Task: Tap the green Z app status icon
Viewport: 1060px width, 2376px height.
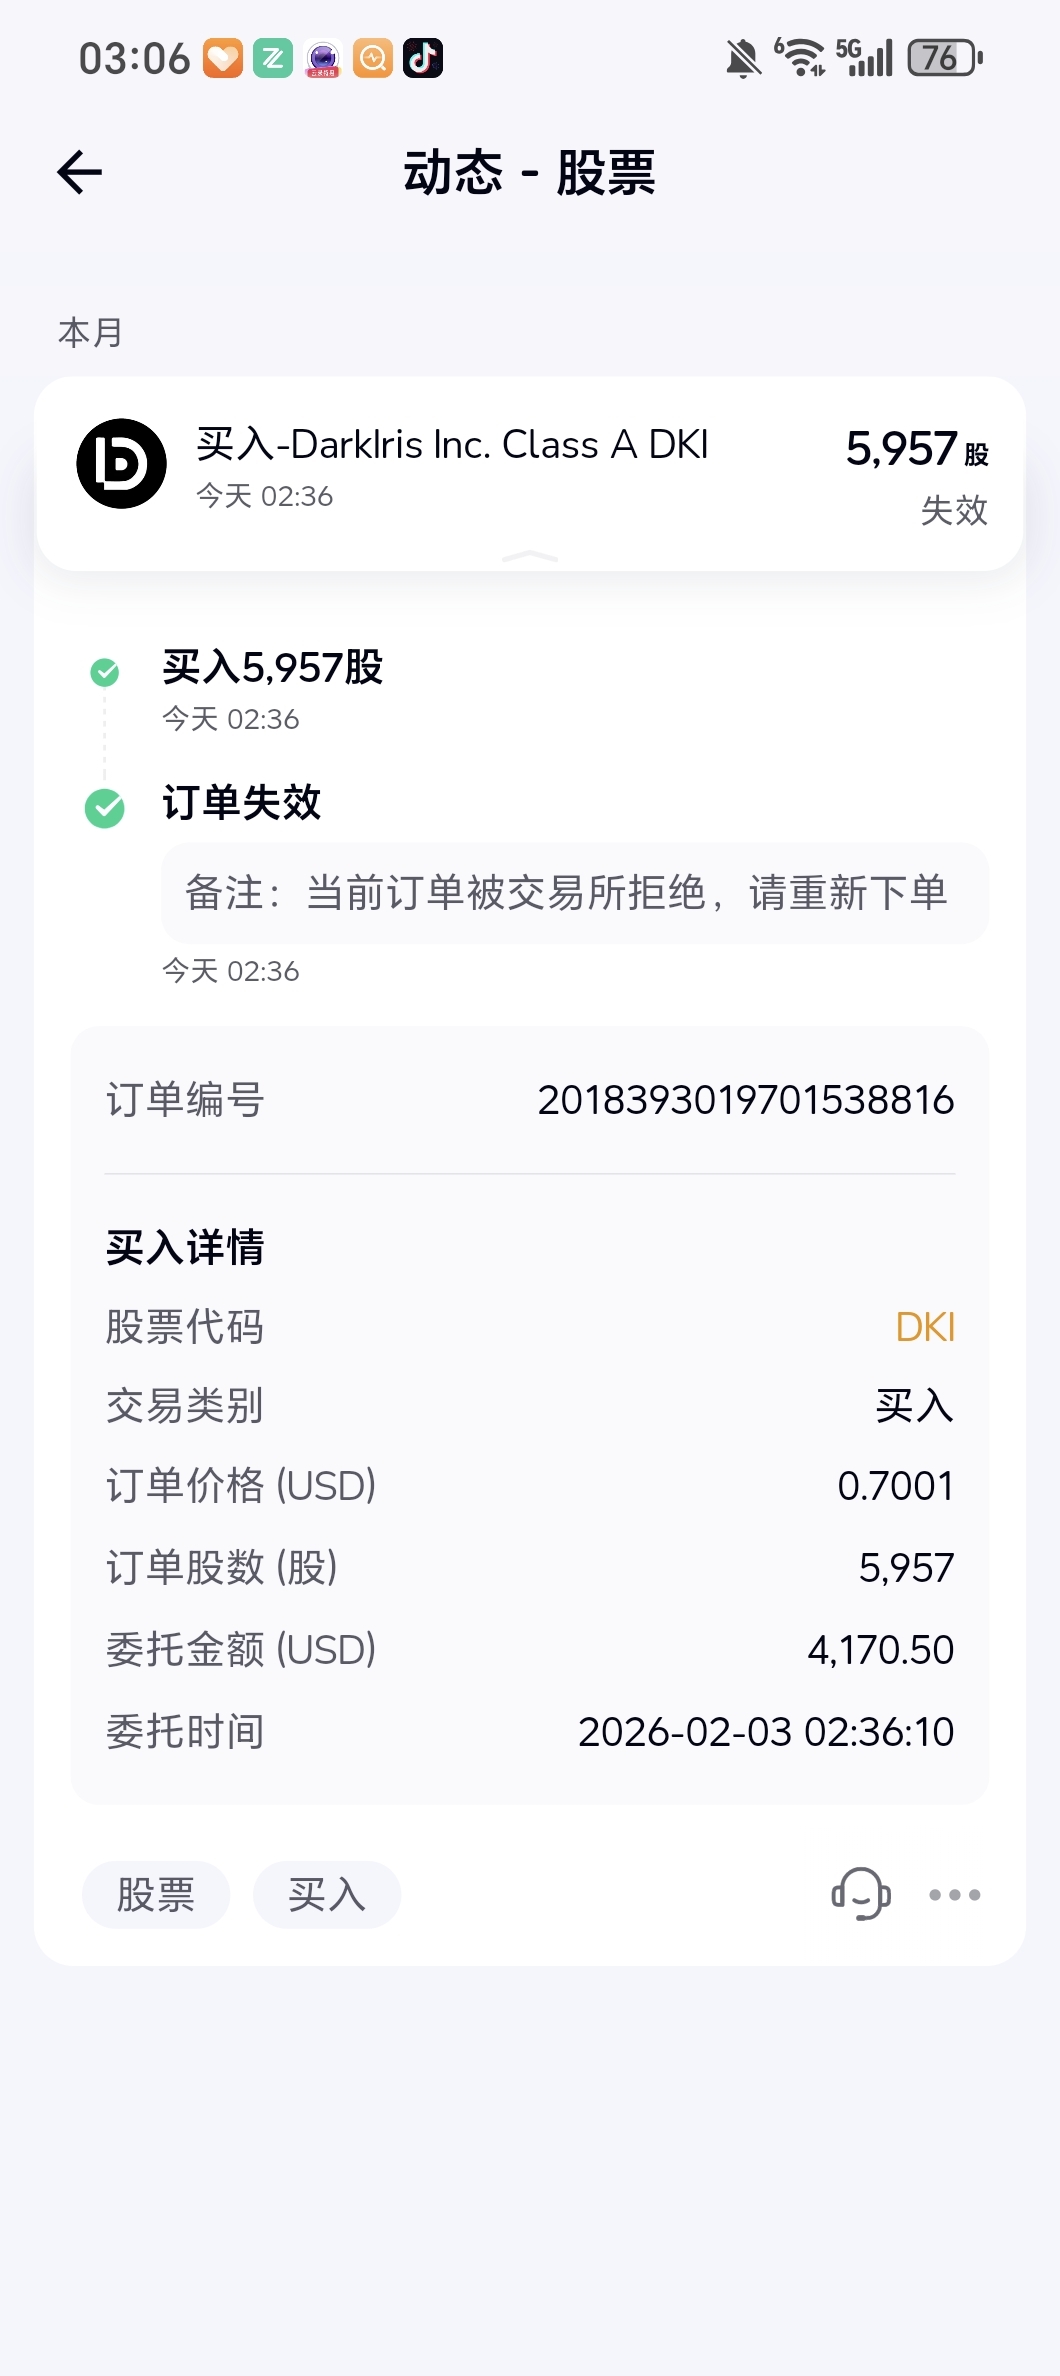Action: click(x=273, y=58)
